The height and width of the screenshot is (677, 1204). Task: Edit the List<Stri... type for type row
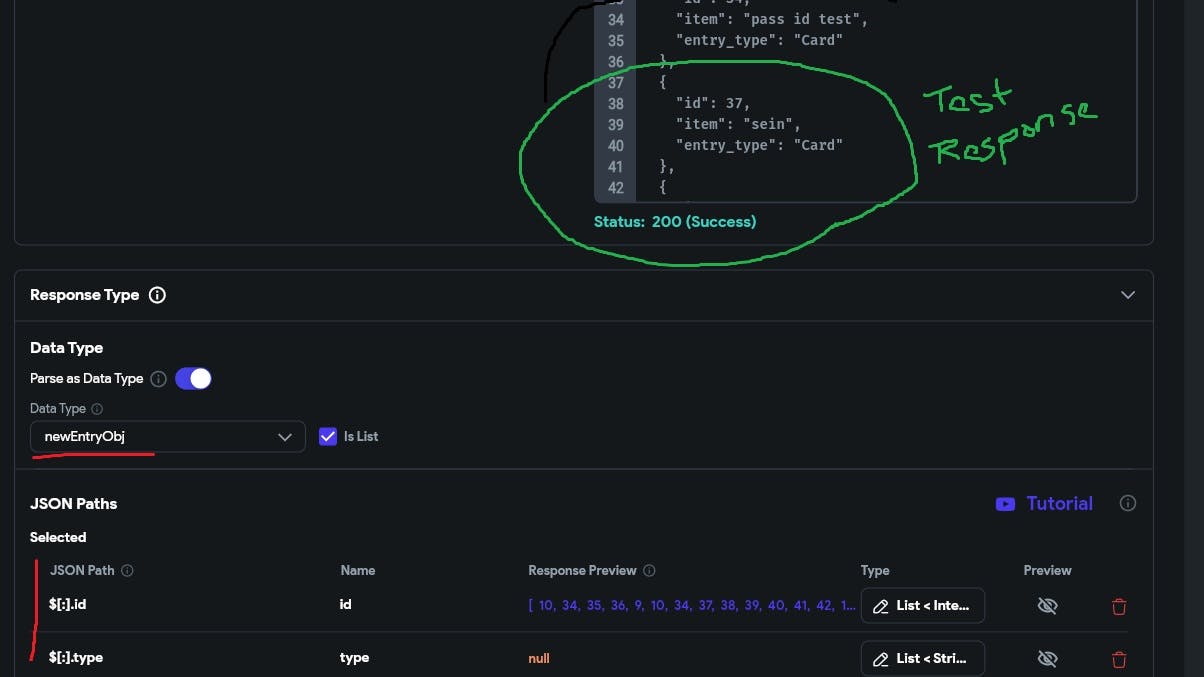tap(922, 659)
